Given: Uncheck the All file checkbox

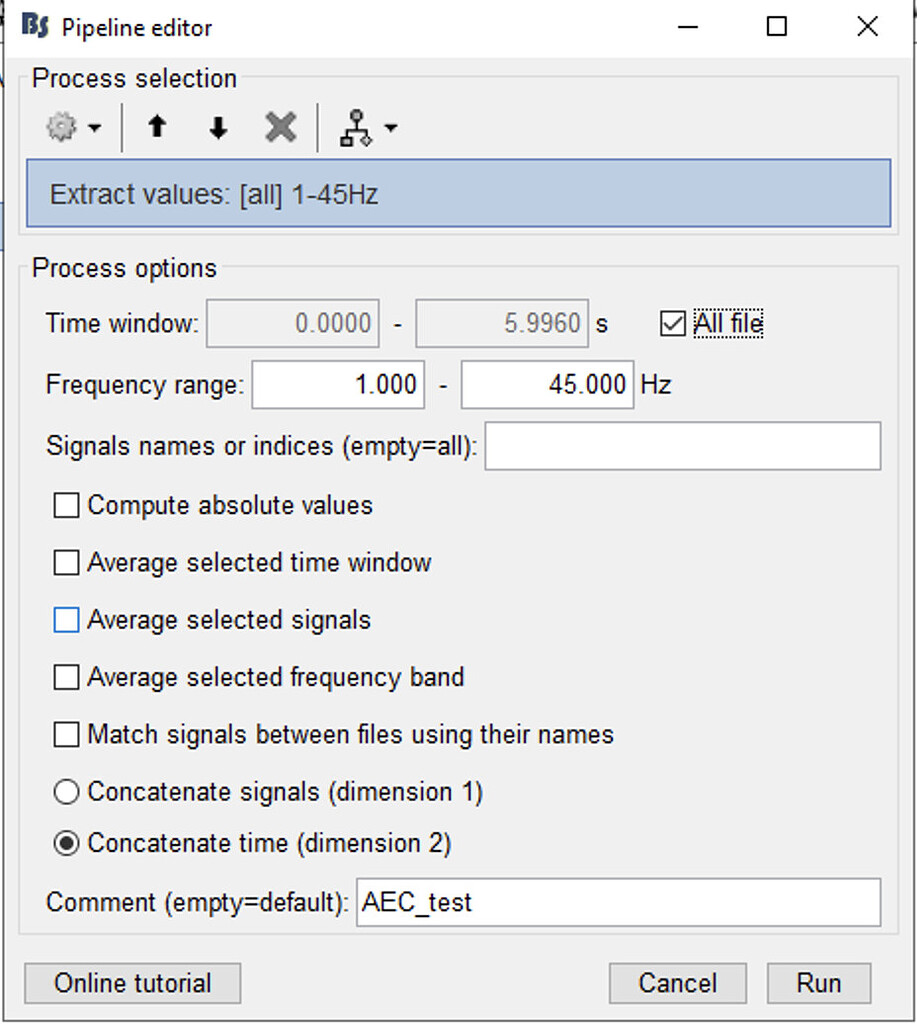Looking at the screenshot, I should pyautogui.click(x=673, y=323).
